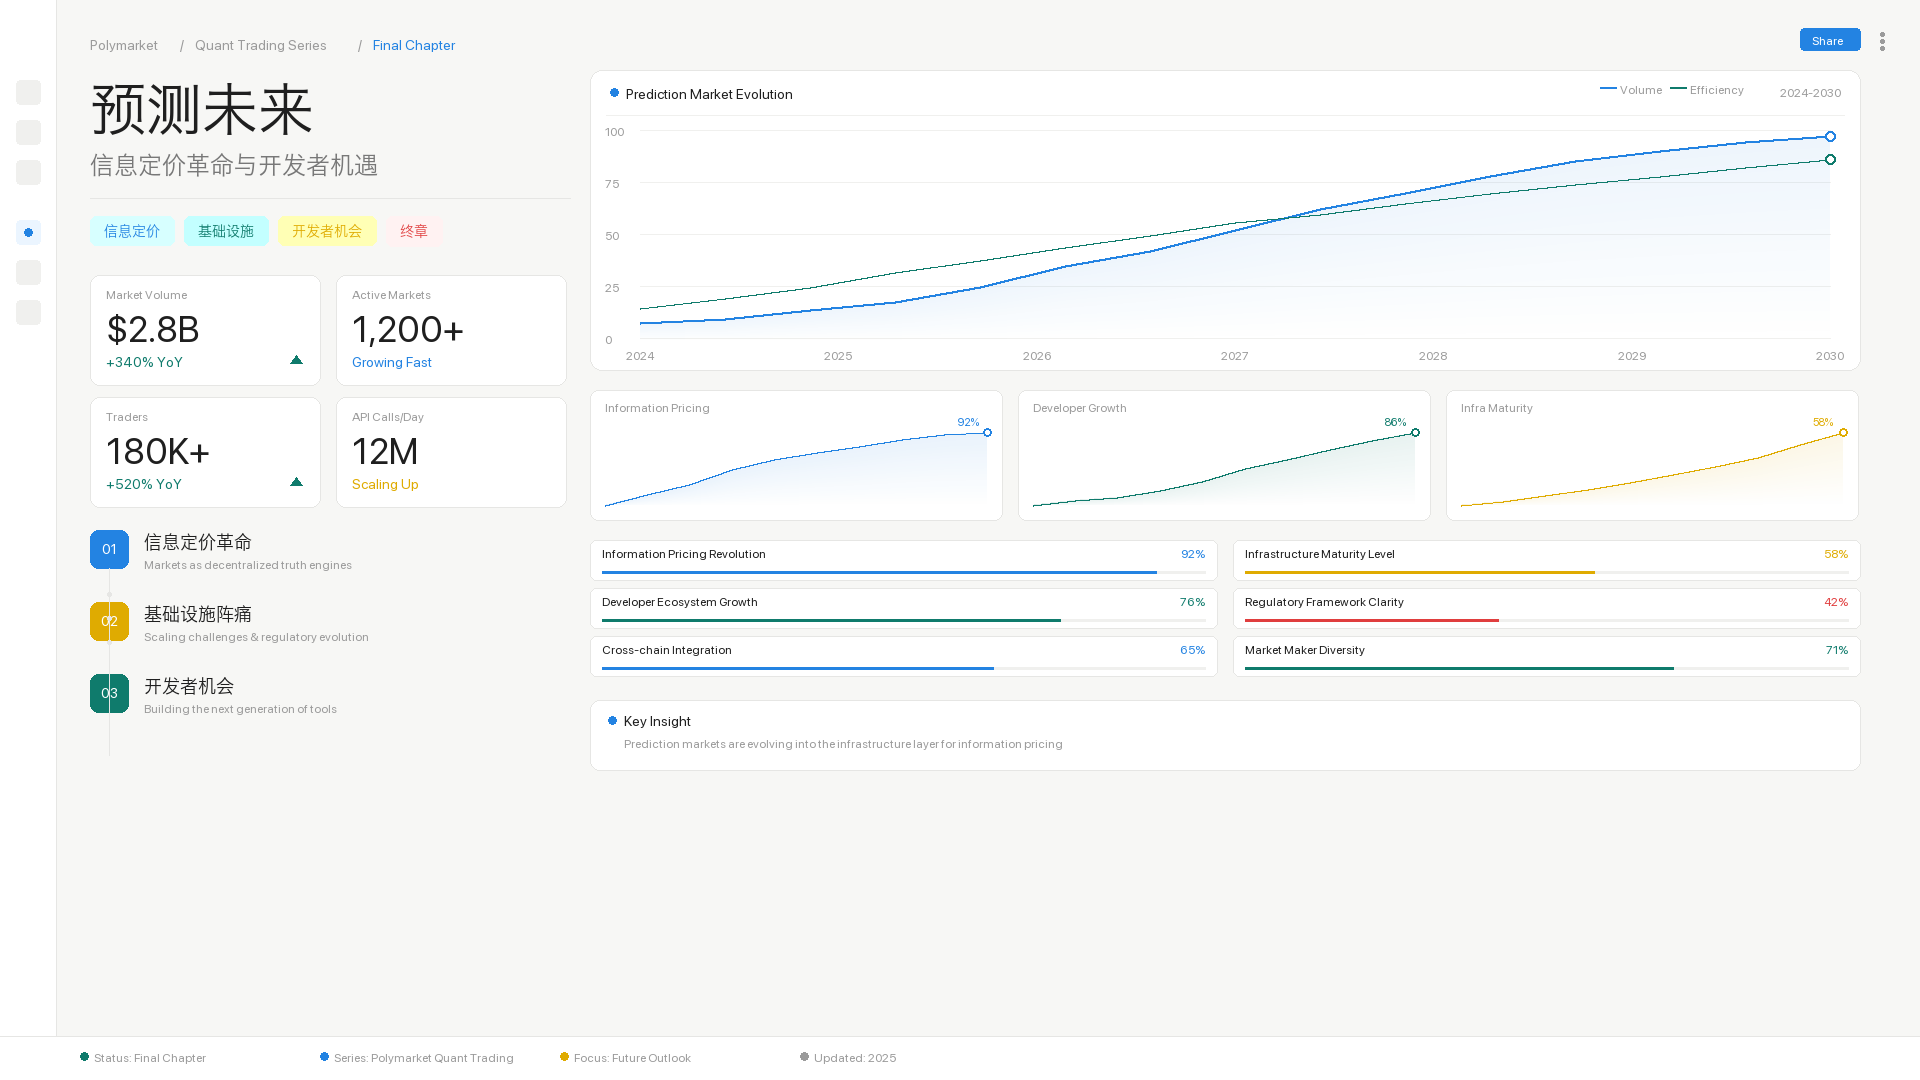Open the three-dot more options menu

click(1882, 42)
